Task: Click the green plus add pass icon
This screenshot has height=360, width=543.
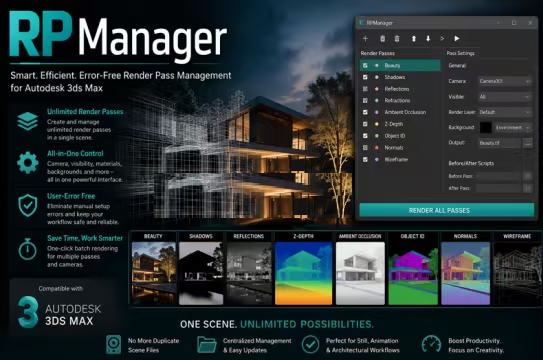Action: point(365,39)
